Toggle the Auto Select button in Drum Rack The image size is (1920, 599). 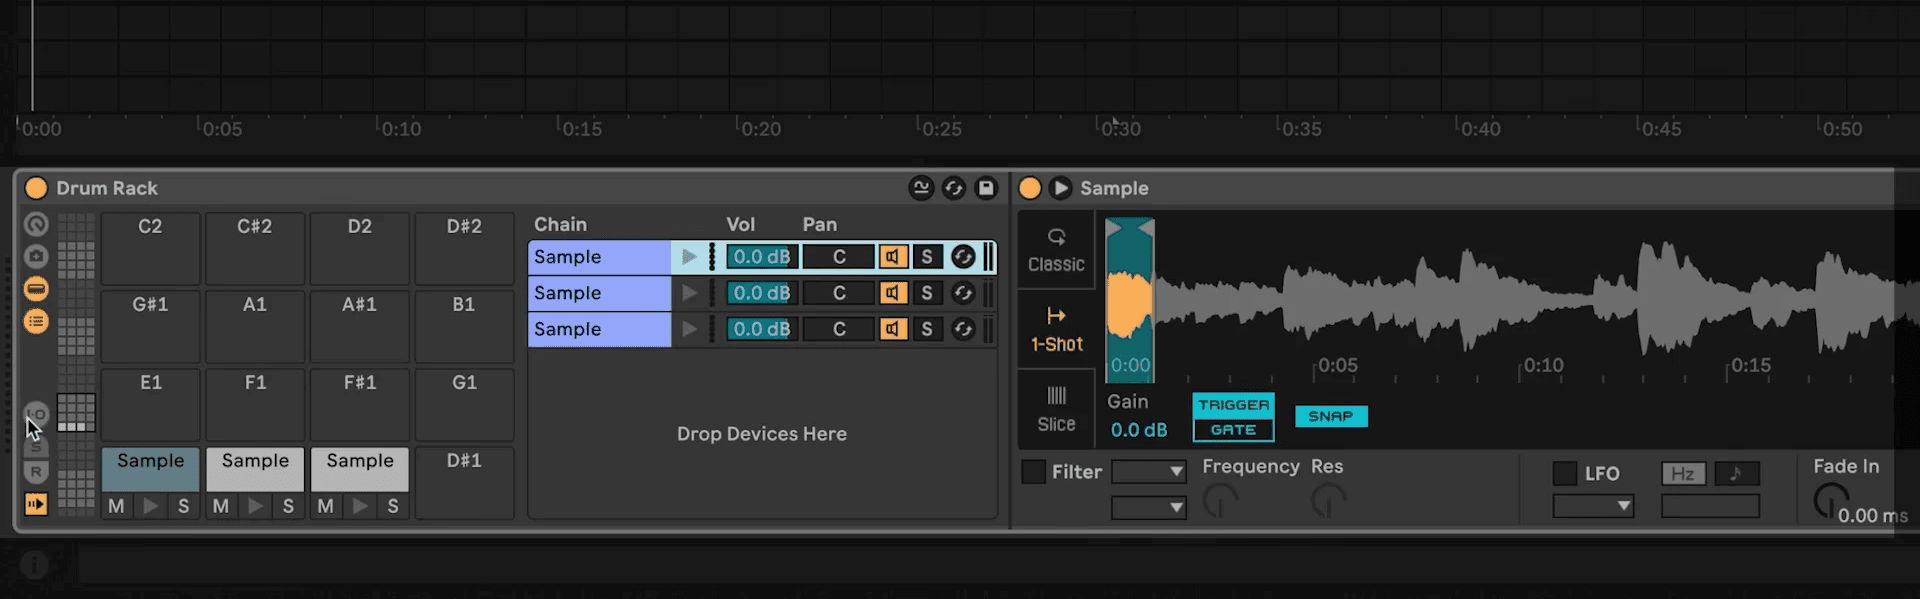click(36, 504)
